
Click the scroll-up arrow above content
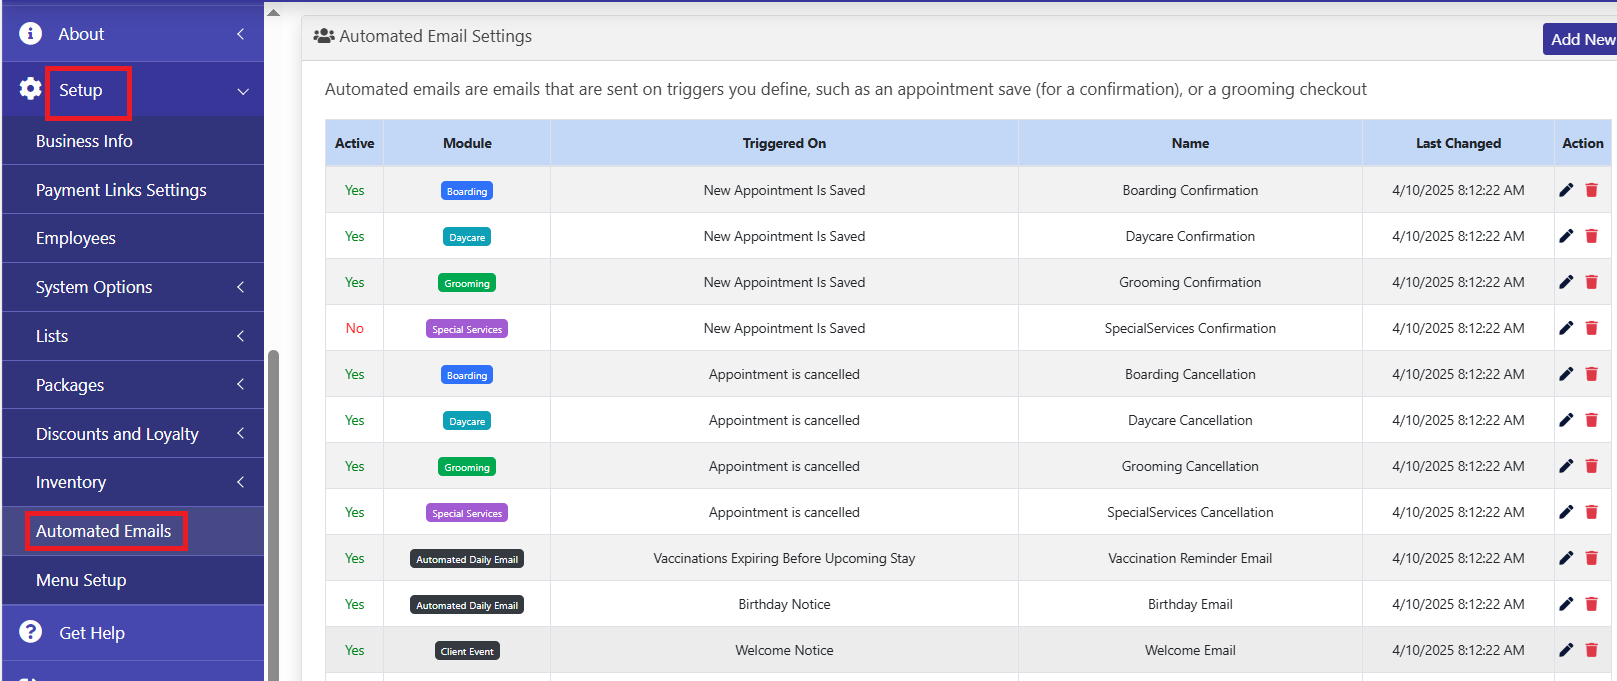pos(274,12)
